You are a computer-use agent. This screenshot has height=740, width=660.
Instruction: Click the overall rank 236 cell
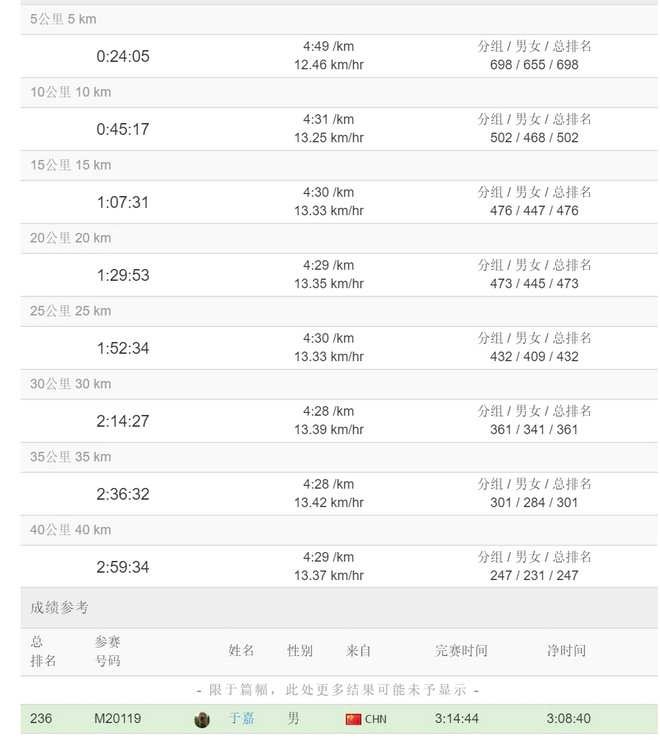[x=41, y=718]
